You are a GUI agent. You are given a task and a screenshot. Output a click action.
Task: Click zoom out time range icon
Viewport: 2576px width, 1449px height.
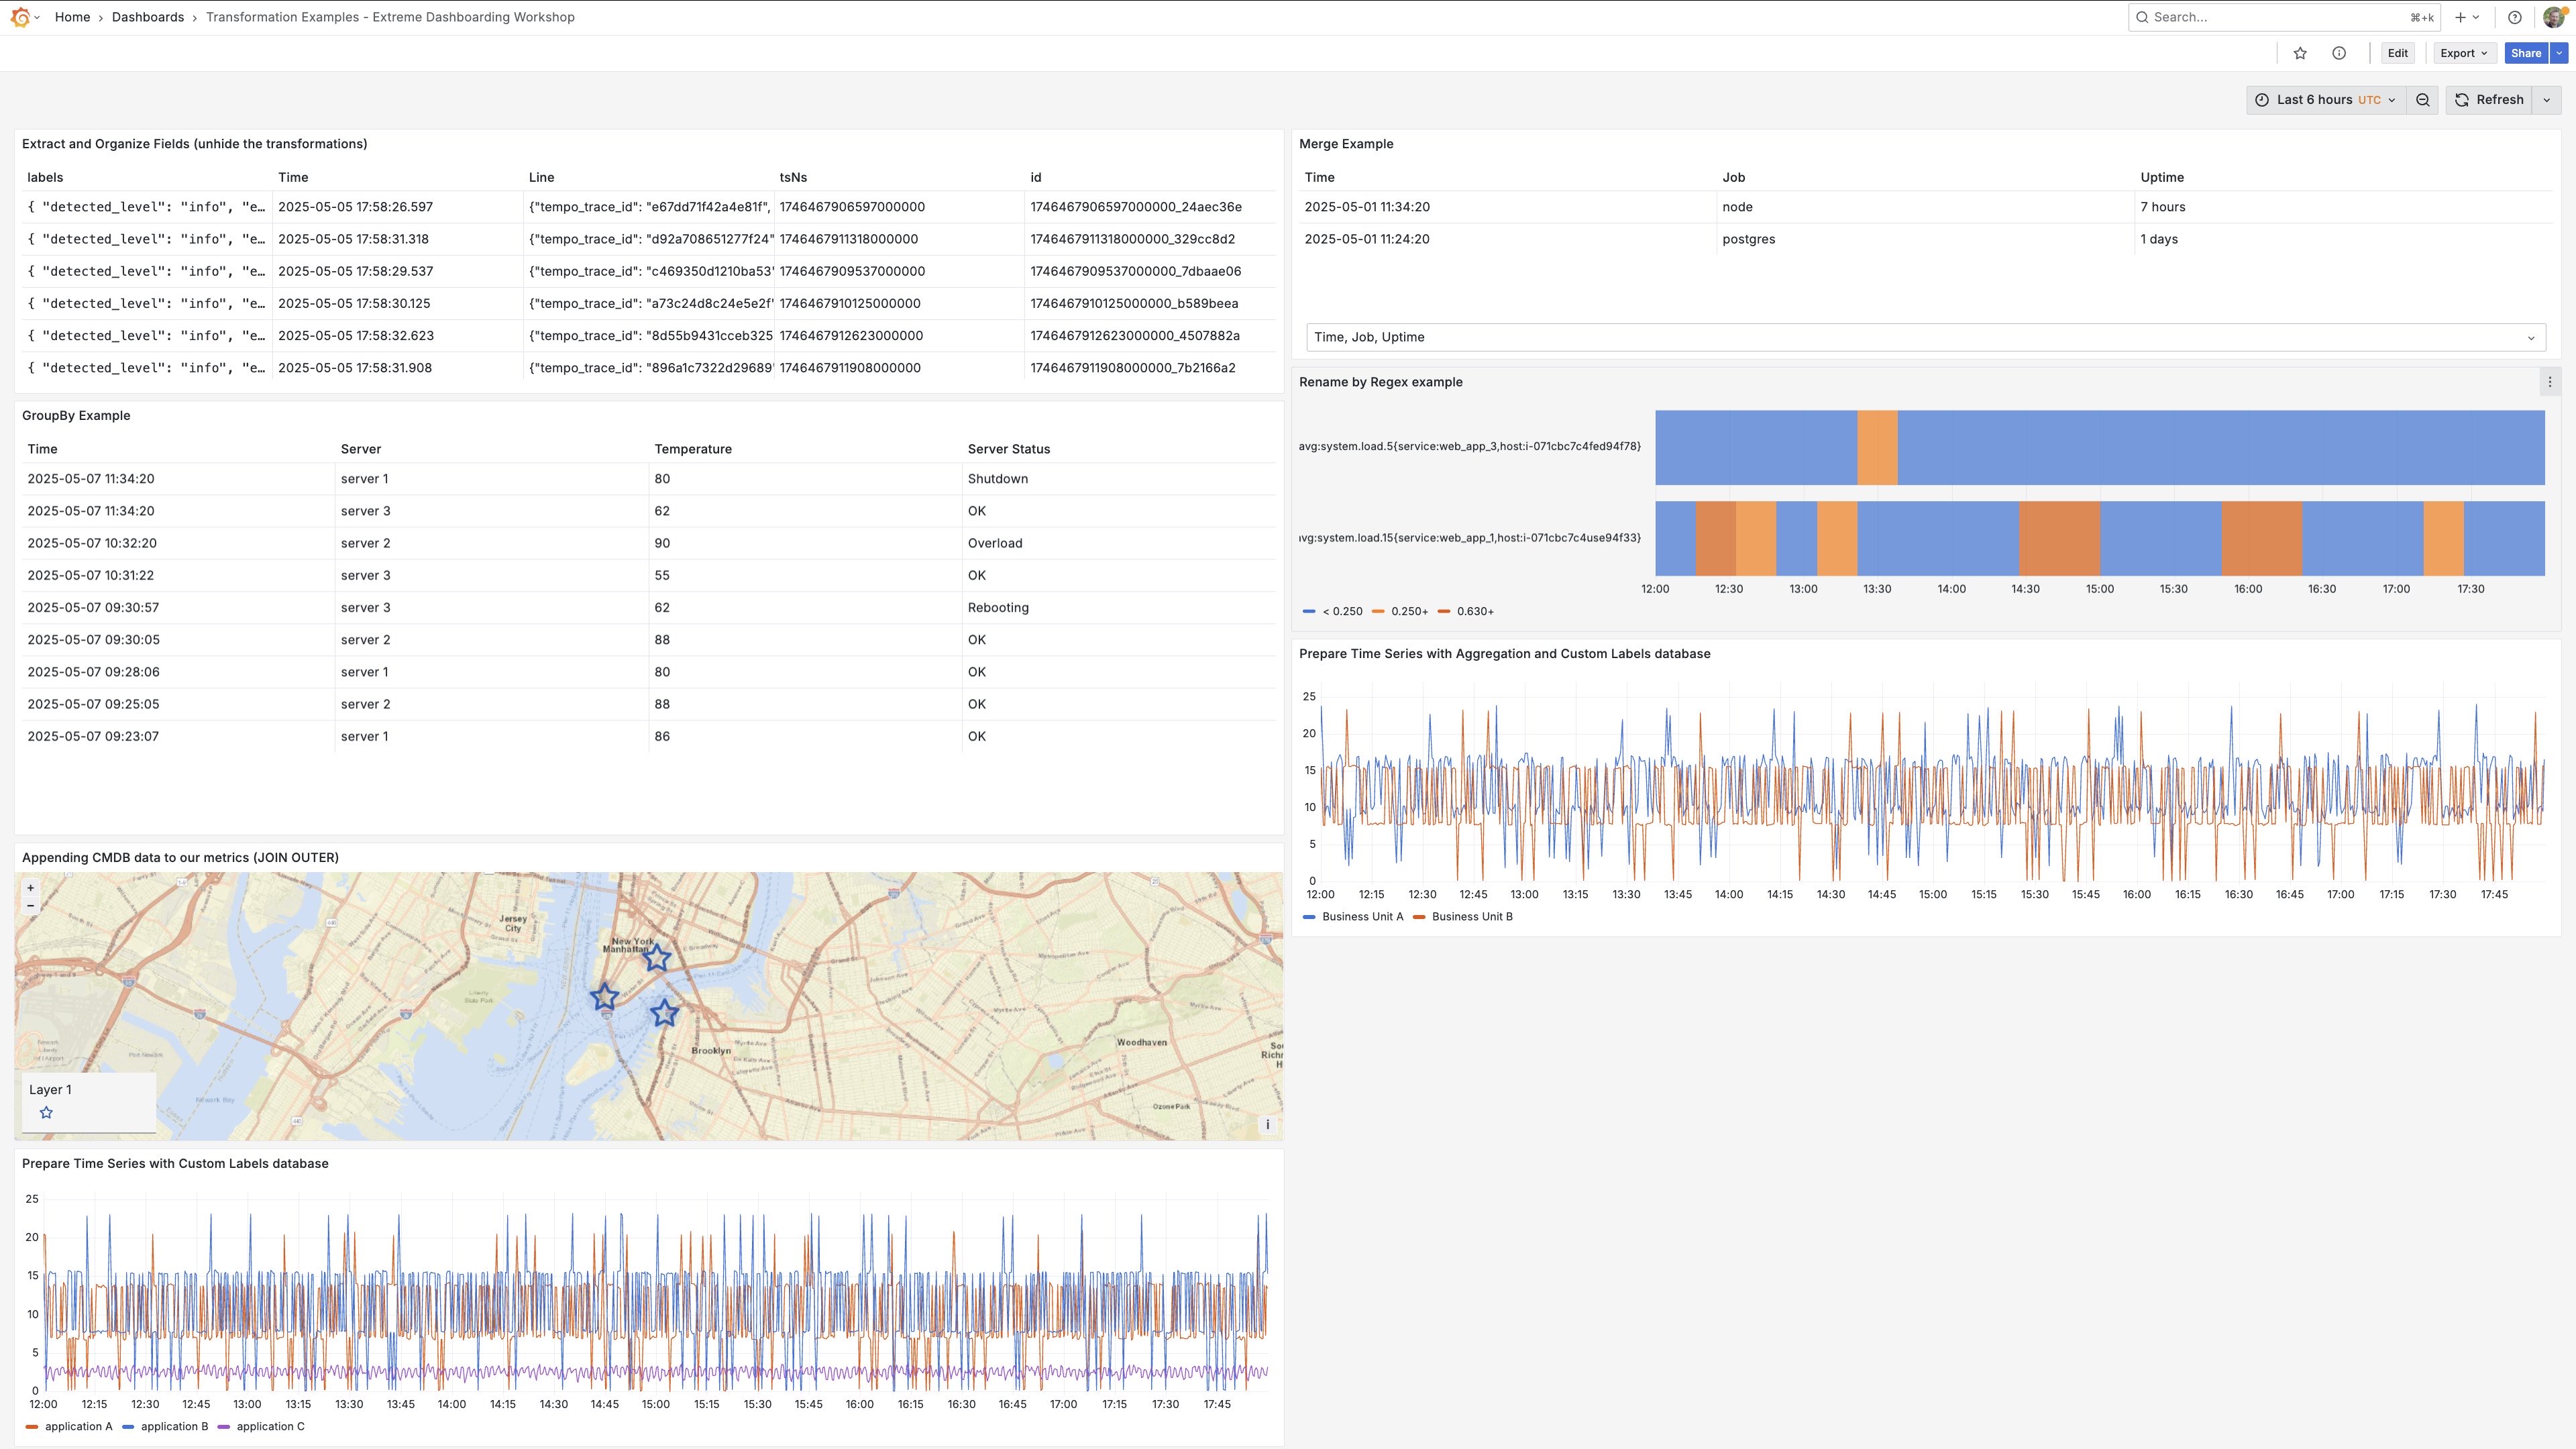tap(2422, 100)
